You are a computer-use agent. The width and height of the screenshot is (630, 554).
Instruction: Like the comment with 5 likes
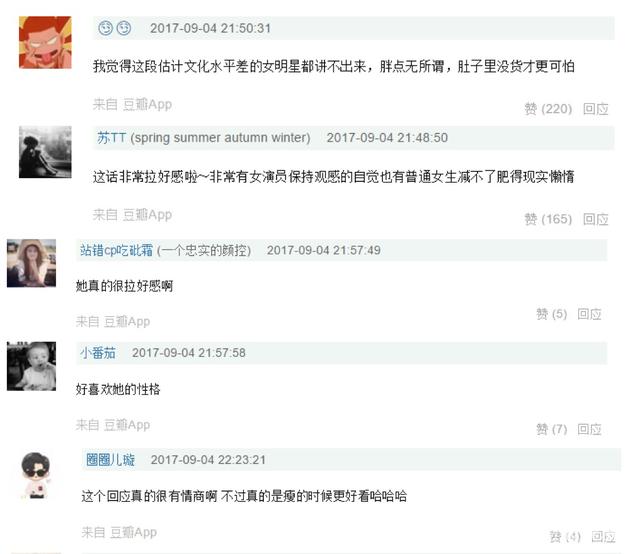tap(552, 314)
